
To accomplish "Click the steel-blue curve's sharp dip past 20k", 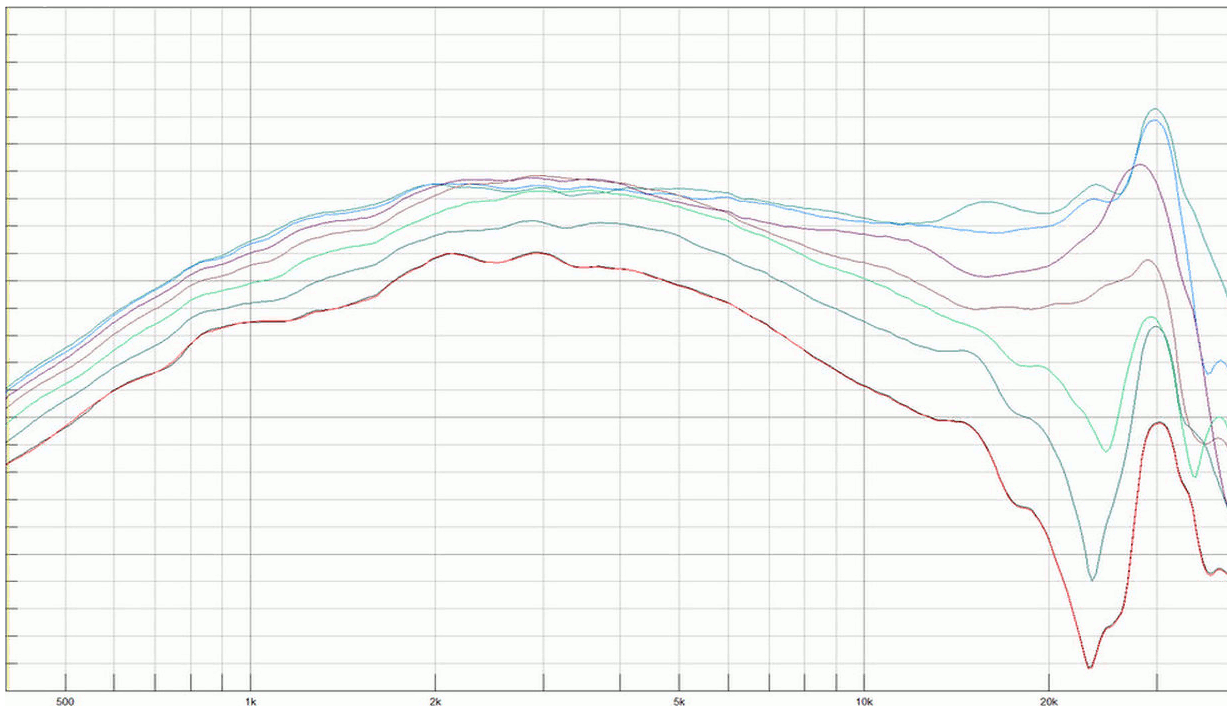I will (1092, 580).
